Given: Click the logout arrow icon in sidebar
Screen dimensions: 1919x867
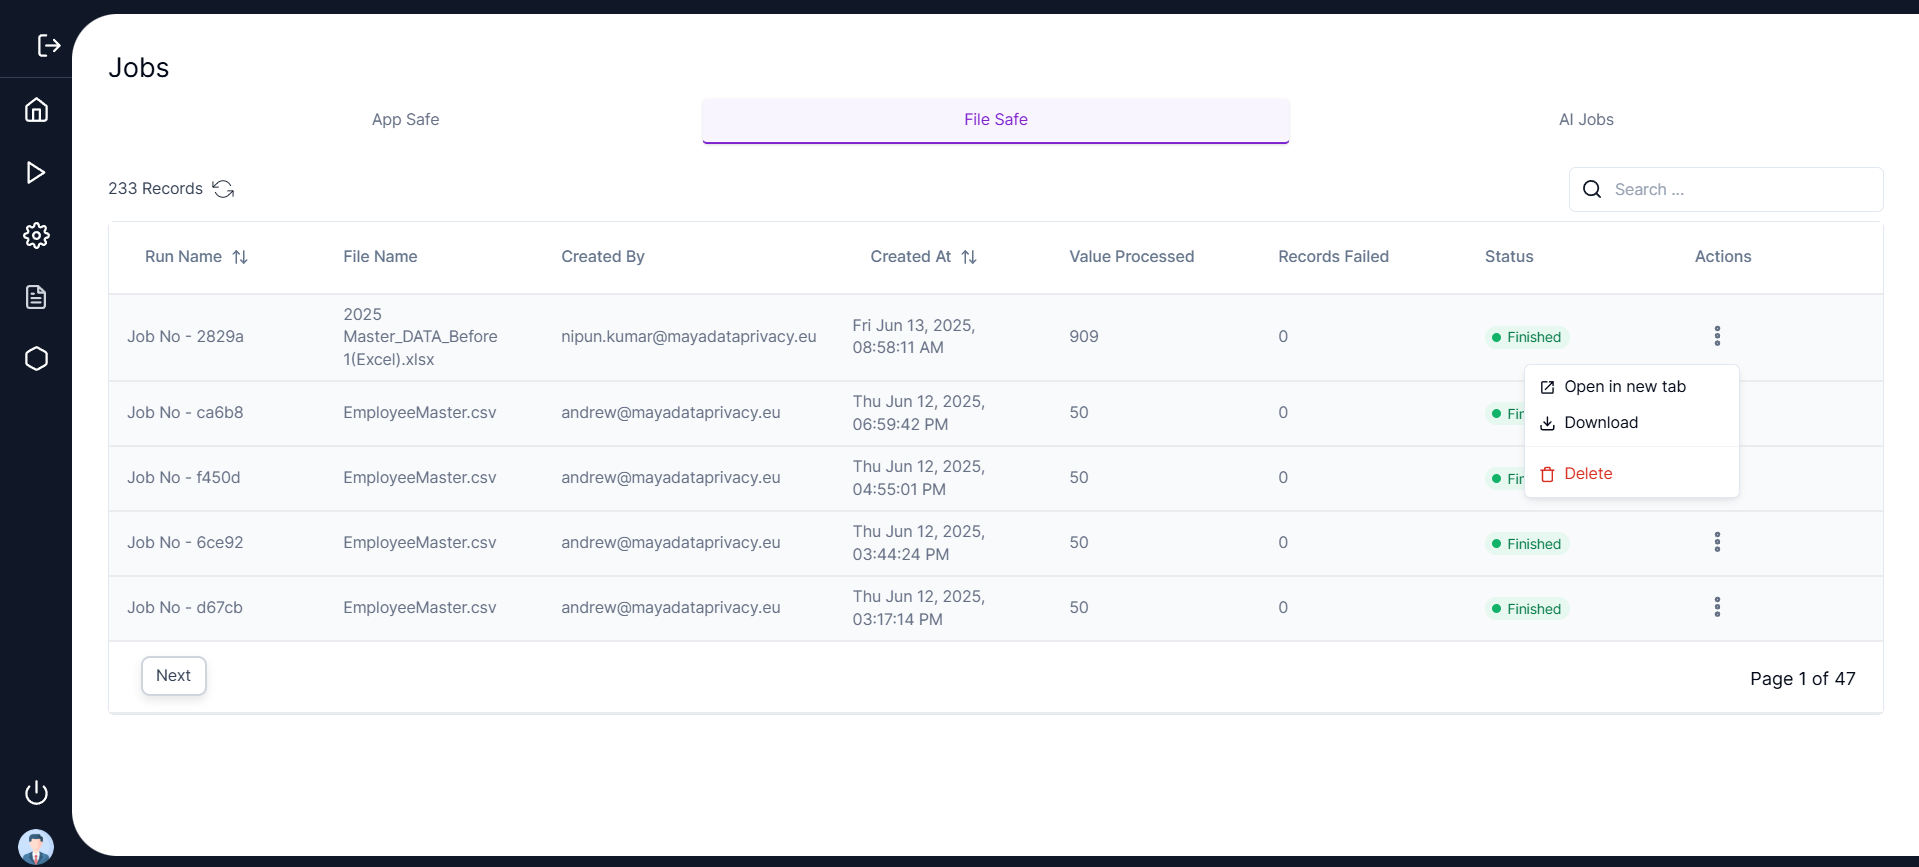Looking at the screenshot, I should coord(48,45).
